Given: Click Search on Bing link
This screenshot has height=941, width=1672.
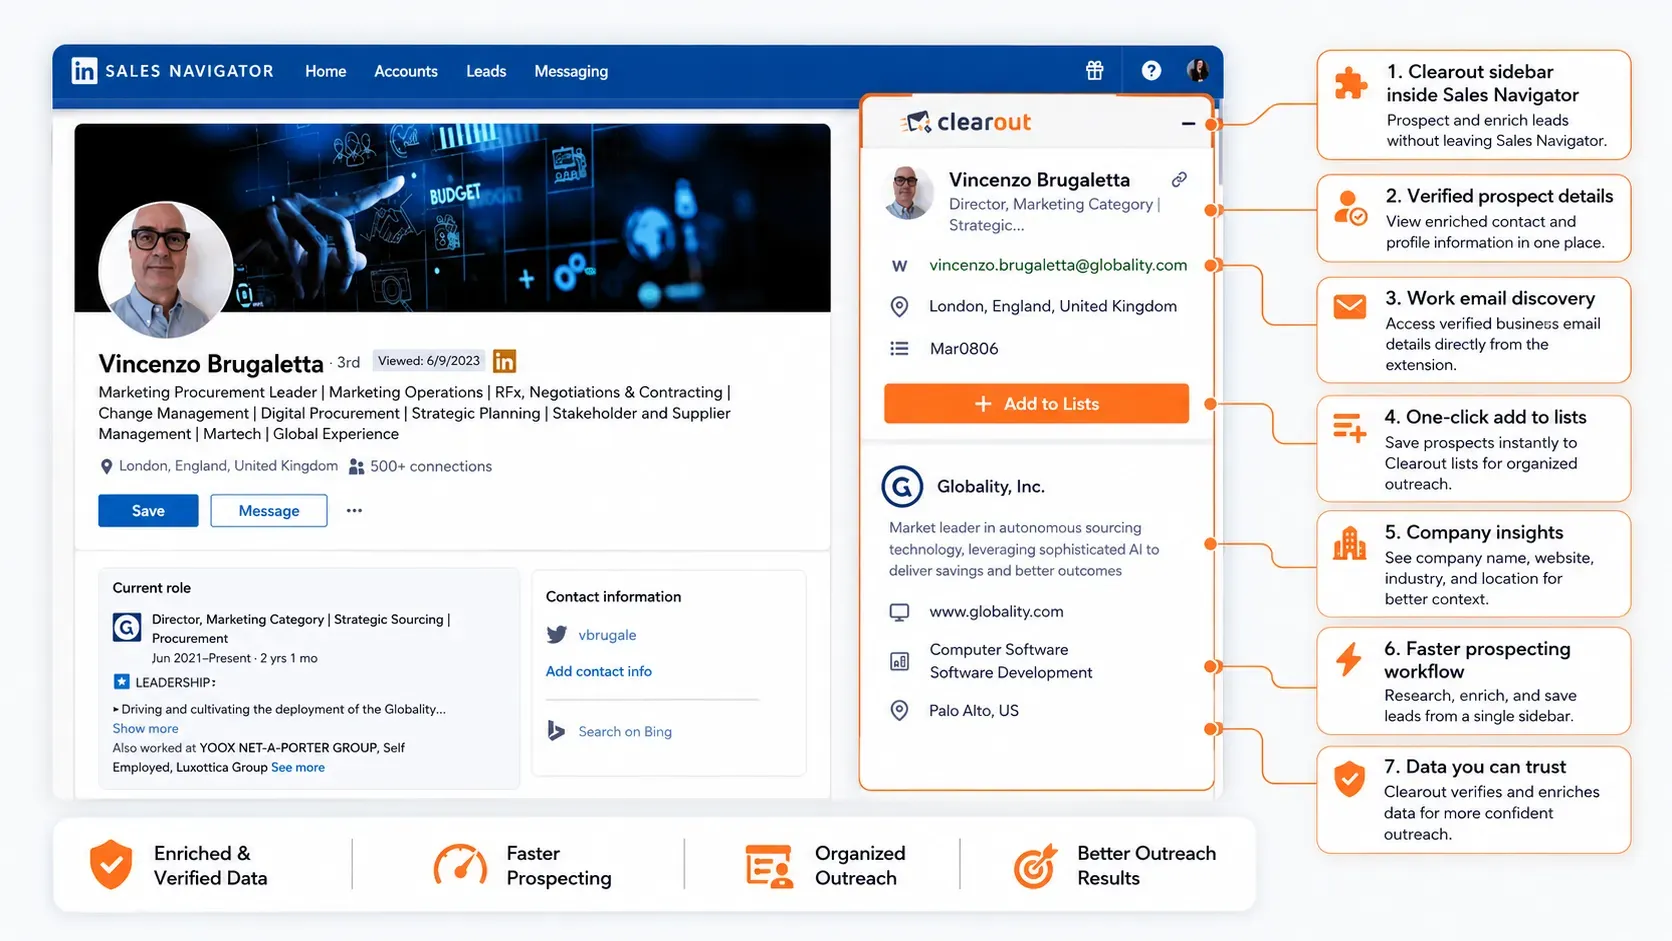Looking at the screenshot, I should tap(625, 732).
